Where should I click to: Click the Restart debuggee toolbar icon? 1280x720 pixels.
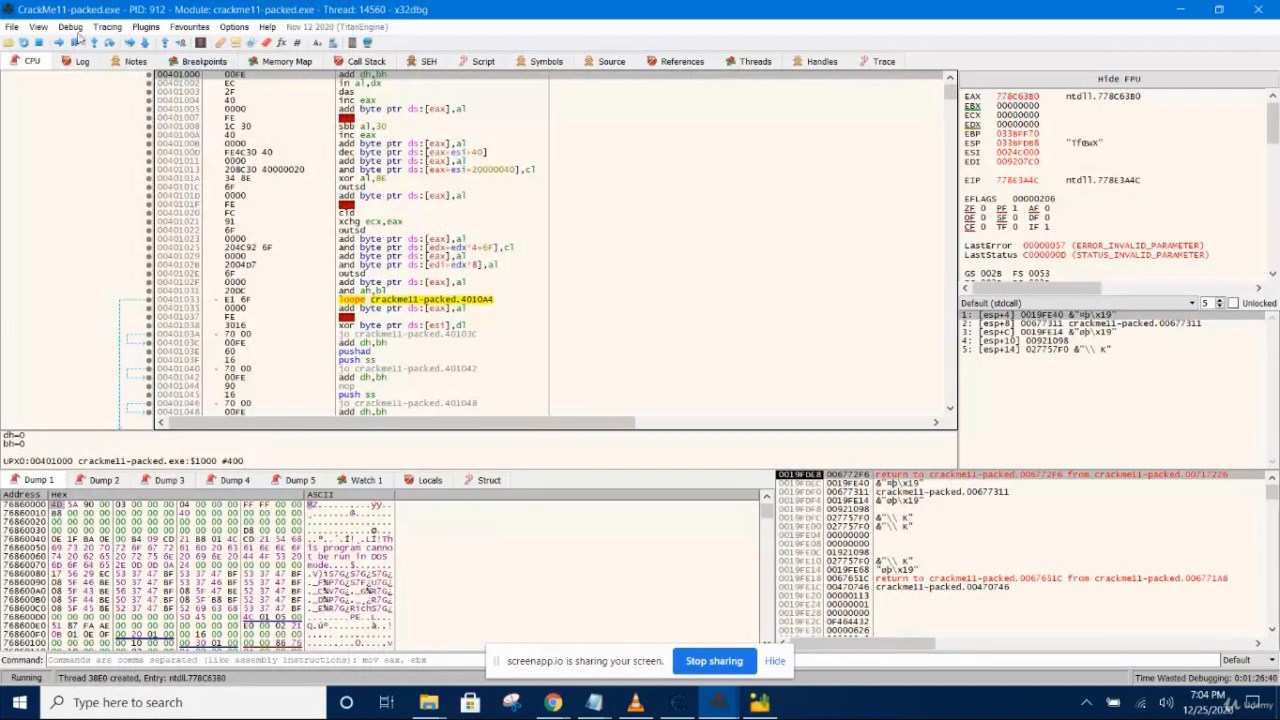point(23,43)
